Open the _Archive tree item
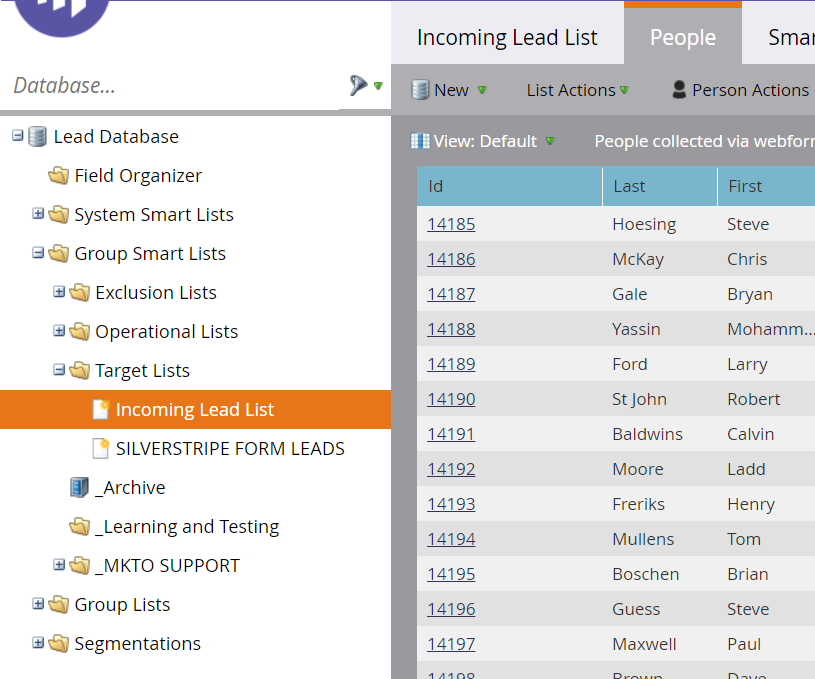 [x=130, y=488]
